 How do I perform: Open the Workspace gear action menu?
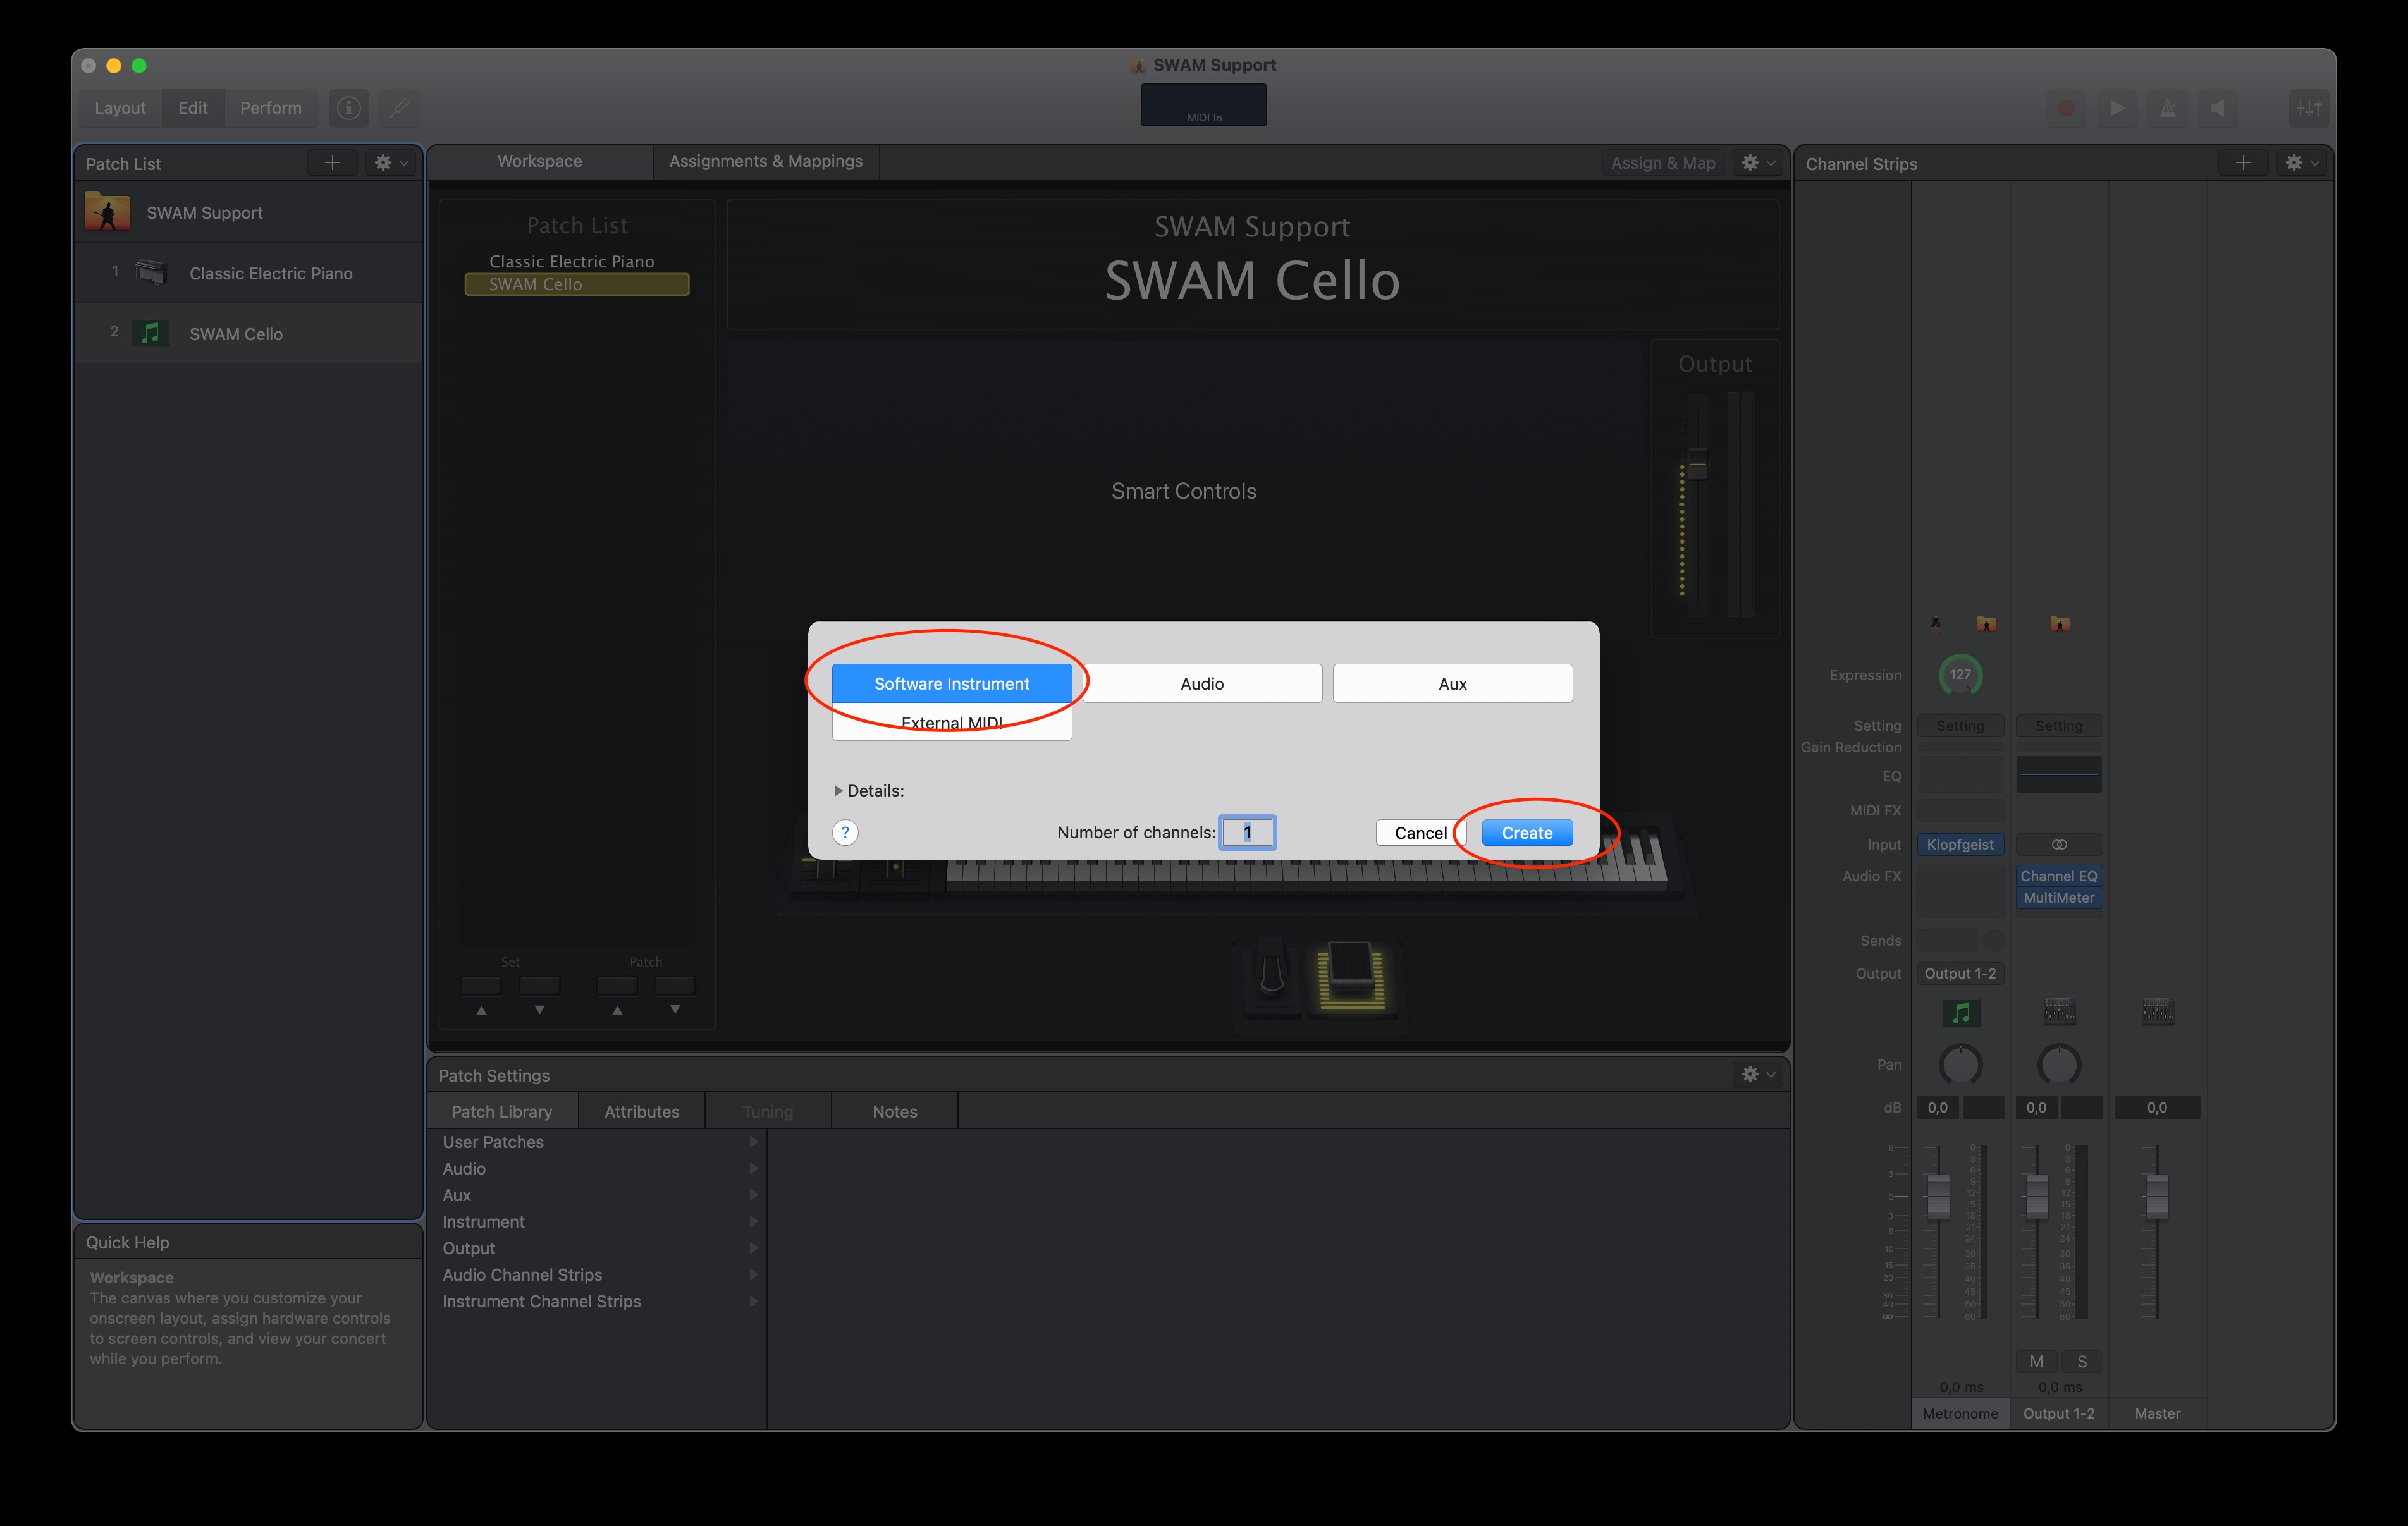1757,163
